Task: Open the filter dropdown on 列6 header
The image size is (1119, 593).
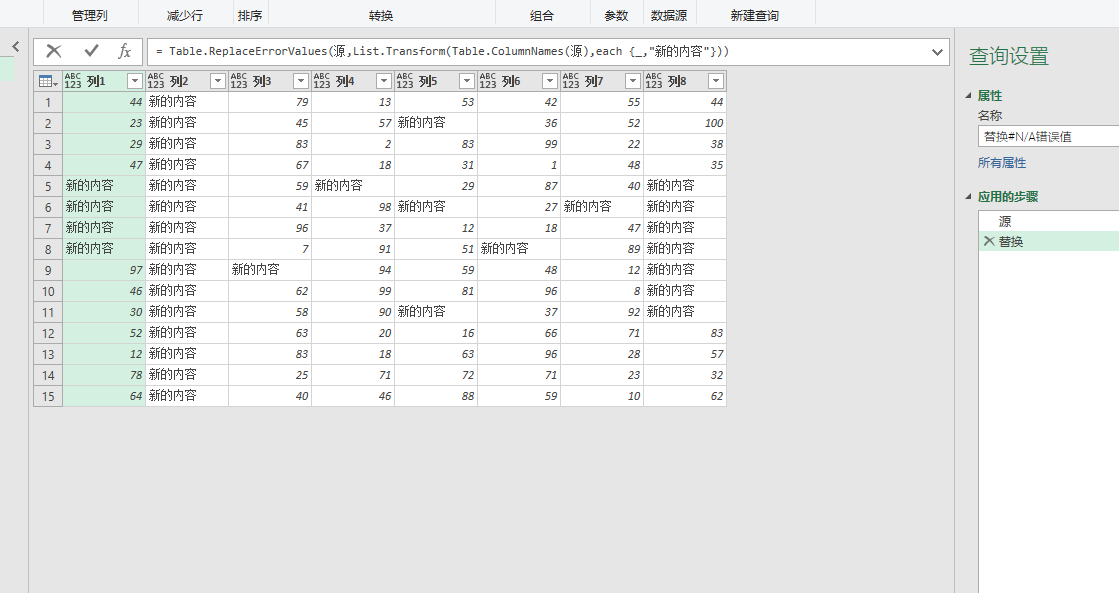Action: 549,80
